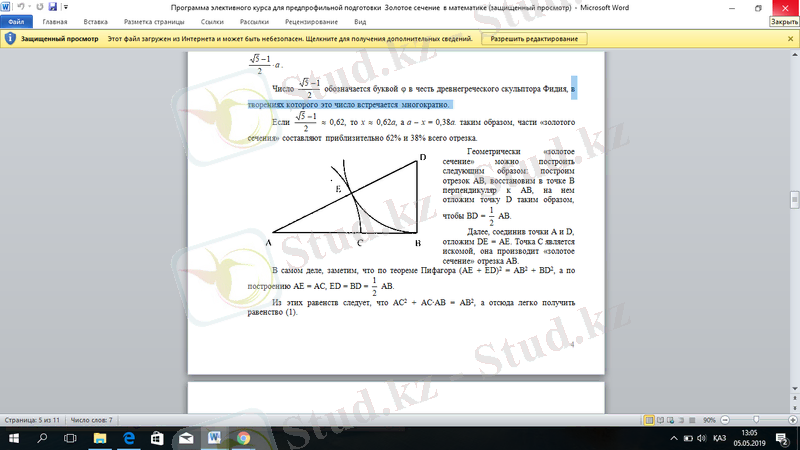800x450 pixels.
Task: Switch to the Вставка ribbon tab
Action: coord(95,22)
